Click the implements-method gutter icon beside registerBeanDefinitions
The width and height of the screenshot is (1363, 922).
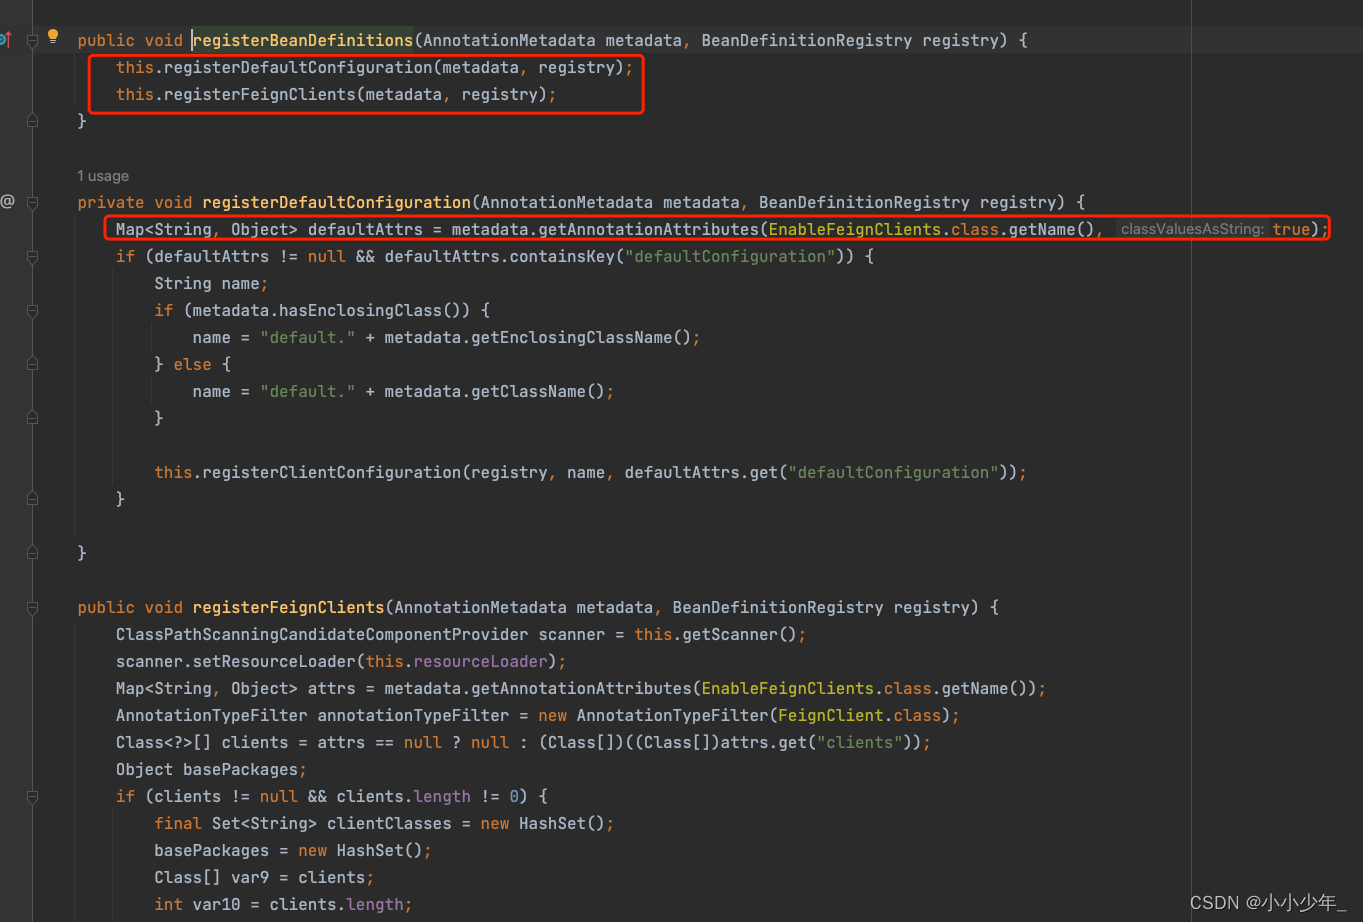4,40
